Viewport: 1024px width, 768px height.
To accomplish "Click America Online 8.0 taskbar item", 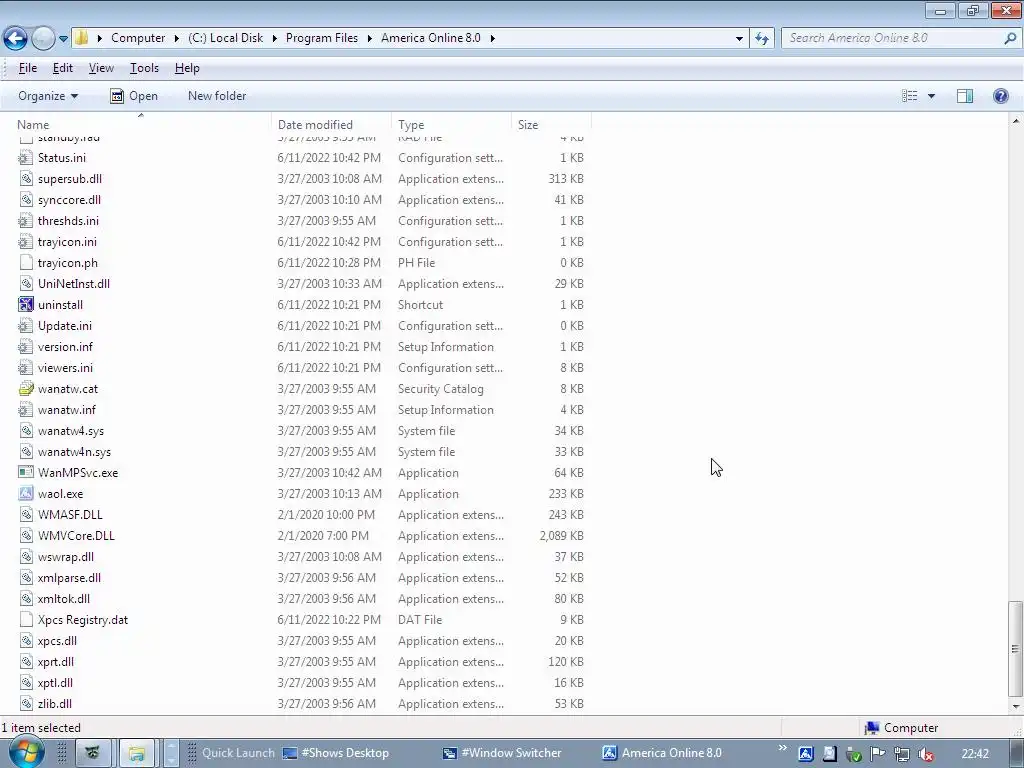I will (x=662, y=753).
